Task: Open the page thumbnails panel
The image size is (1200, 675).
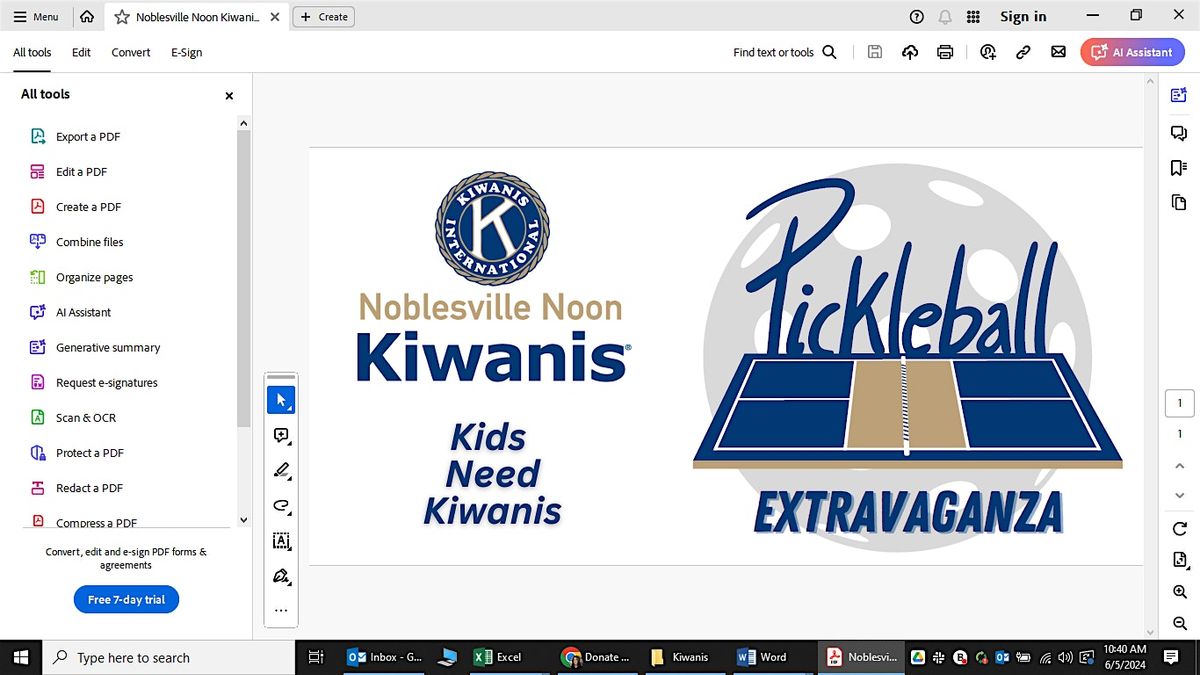Action: pos(1179,203)
